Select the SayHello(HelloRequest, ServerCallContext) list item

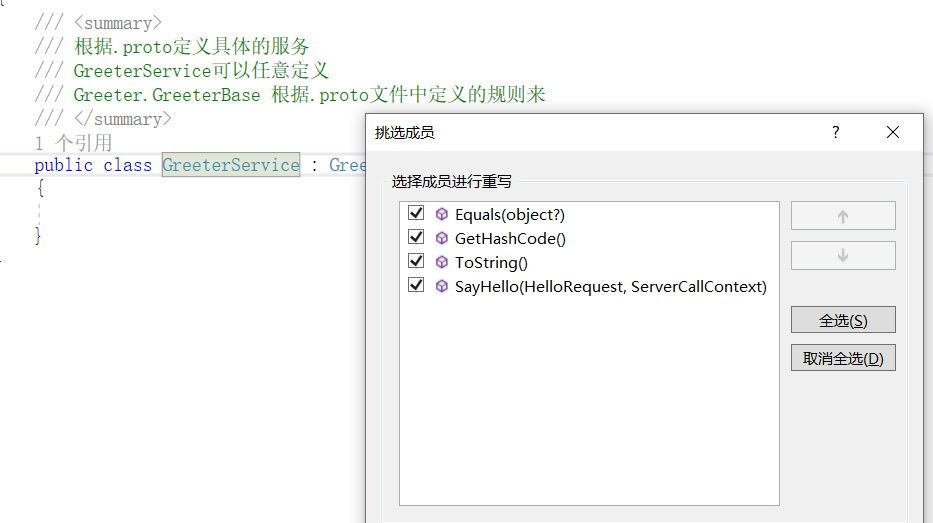(x=610, y=287)
